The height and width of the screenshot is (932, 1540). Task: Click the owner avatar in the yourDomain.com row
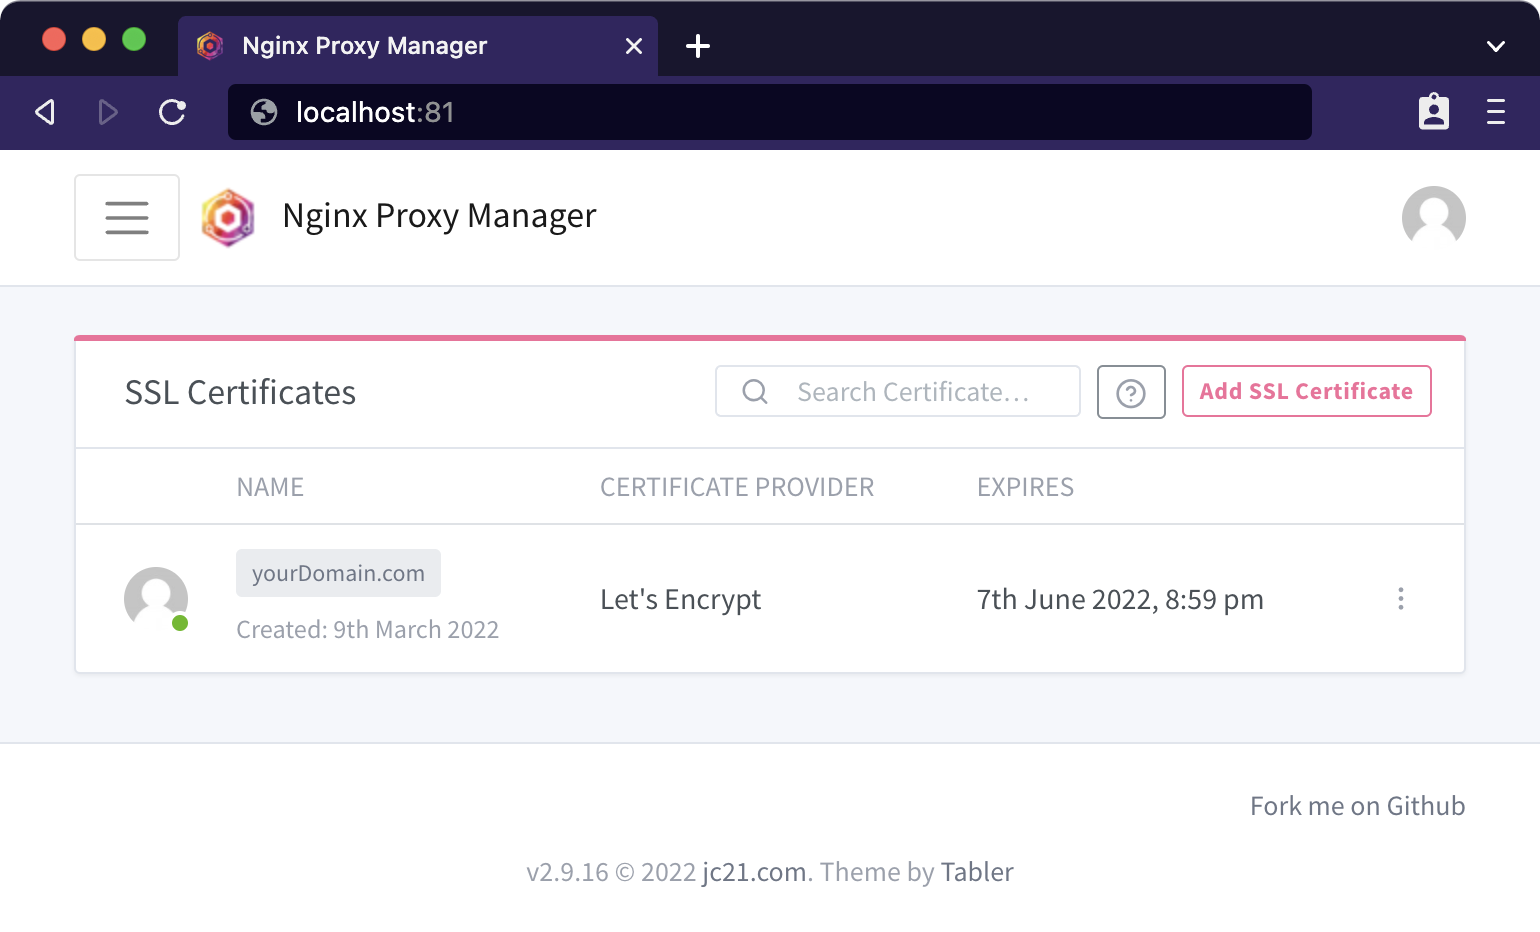point(156,599)
